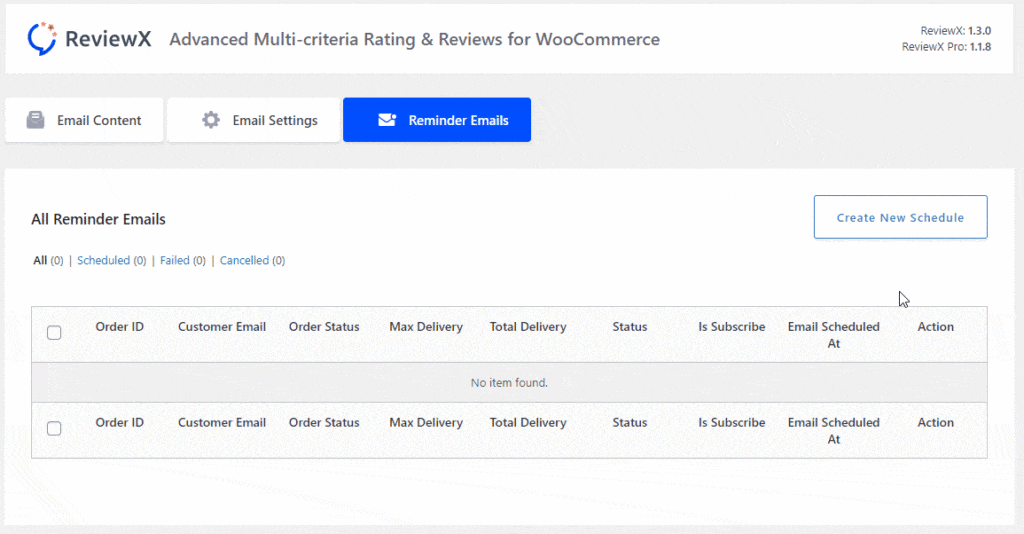Image resolution: width=1024 pixels, height=534 pixels.
Task: Click the header Action column
Action: [935, 326]
